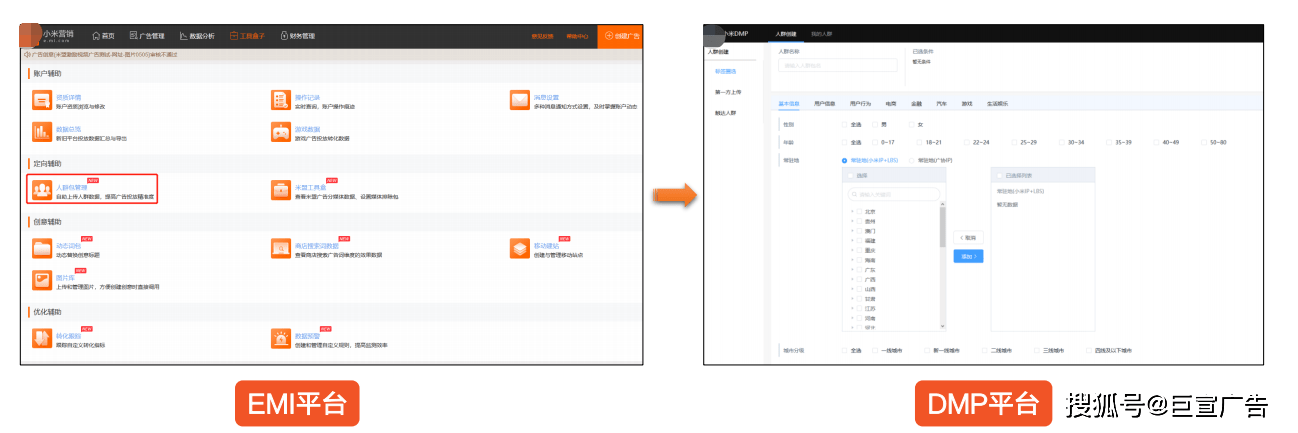
Task: Check 男 gender checkbox
Action: [874, 125]
